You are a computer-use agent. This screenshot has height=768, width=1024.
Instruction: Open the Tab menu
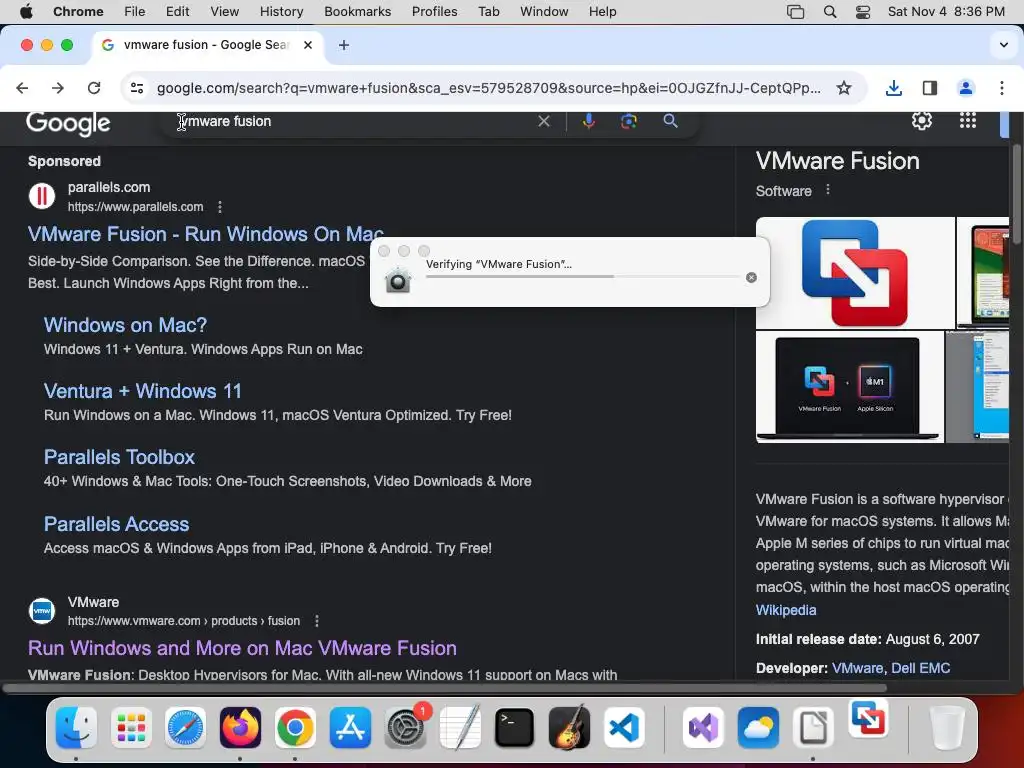pos(488,12)
